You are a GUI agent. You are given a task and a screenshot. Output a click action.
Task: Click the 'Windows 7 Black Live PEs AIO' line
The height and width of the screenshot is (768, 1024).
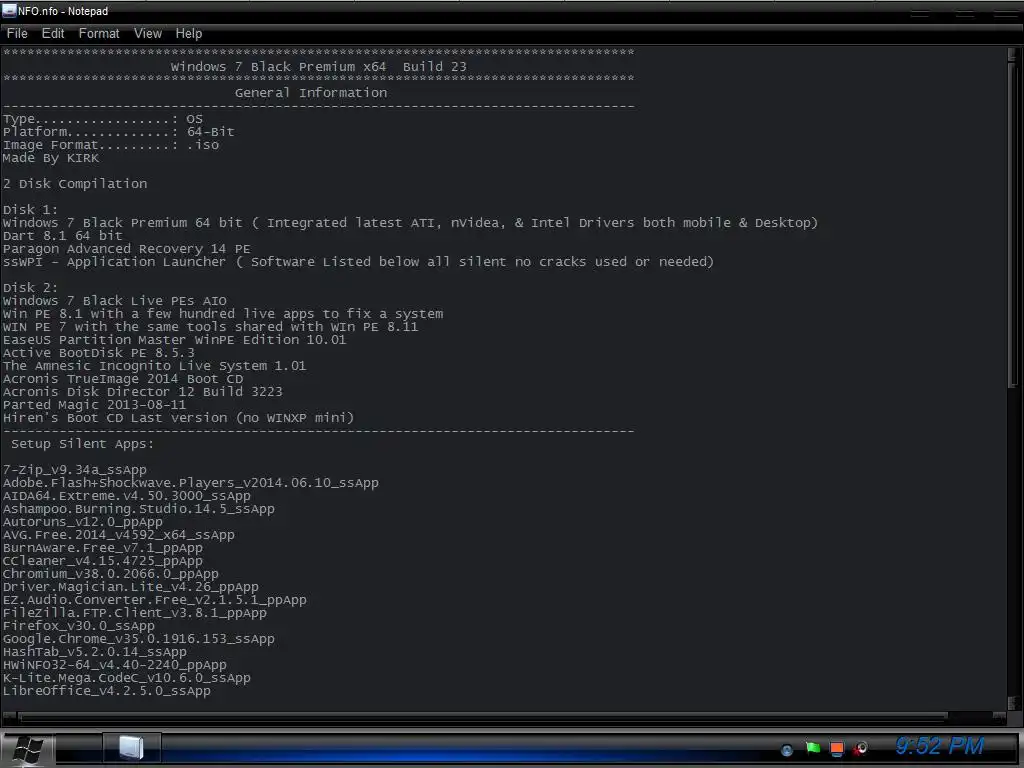coord(115,301)
